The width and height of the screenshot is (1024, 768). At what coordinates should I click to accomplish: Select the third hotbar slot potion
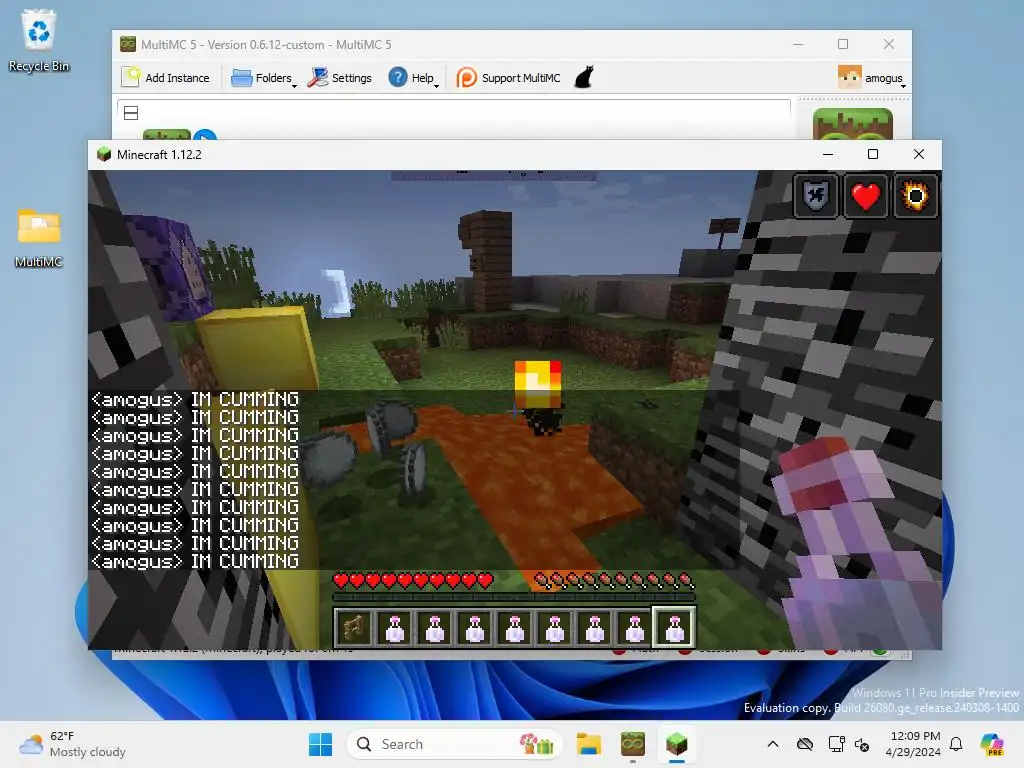tap(434, 628)
